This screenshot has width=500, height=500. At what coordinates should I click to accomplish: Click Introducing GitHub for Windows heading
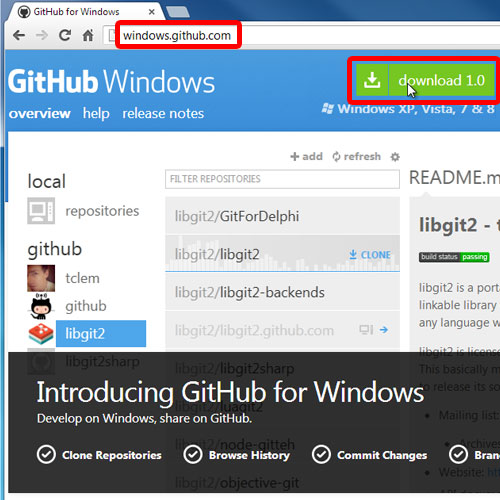click(x=230, y=392)
